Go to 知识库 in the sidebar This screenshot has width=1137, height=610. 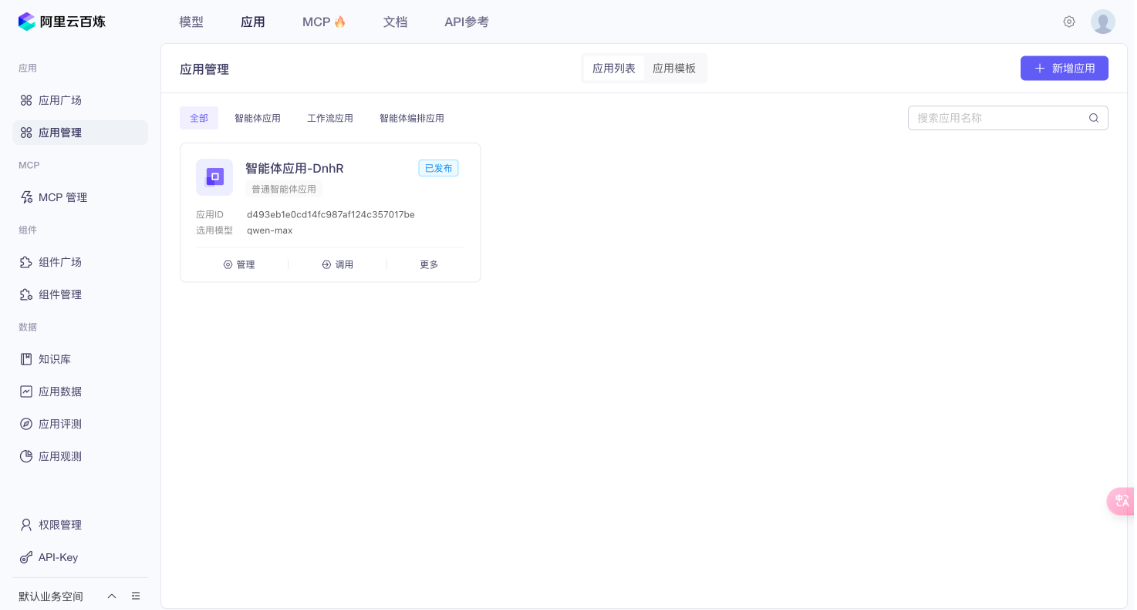(x=54, y=359)
